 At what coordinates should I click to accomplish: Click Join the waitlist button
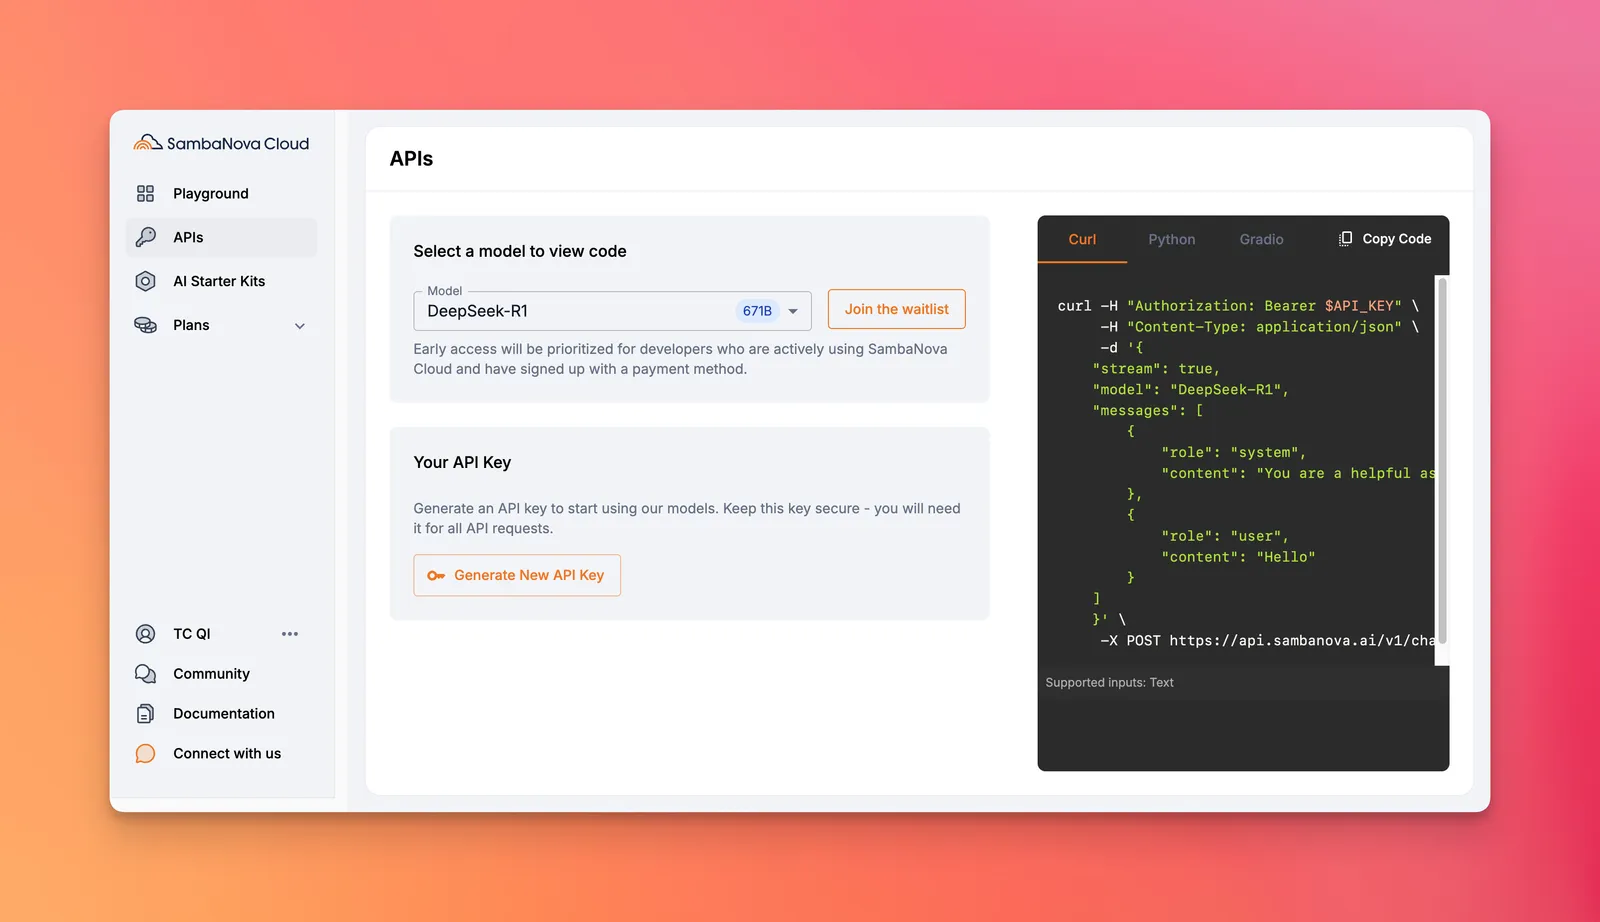tap(897, 309)
